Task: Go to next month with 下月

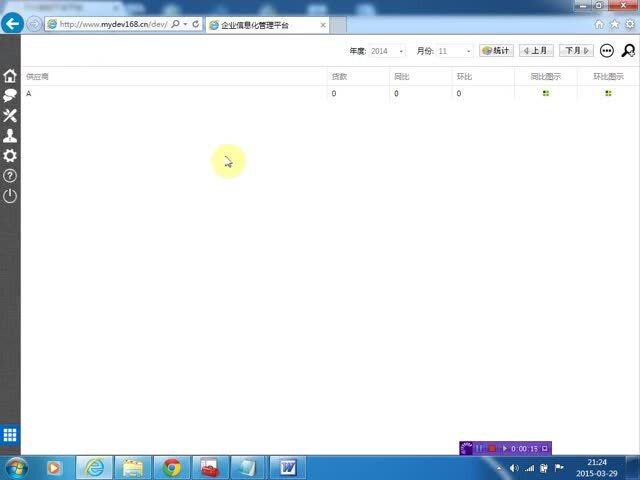Action: pos(575,51)
